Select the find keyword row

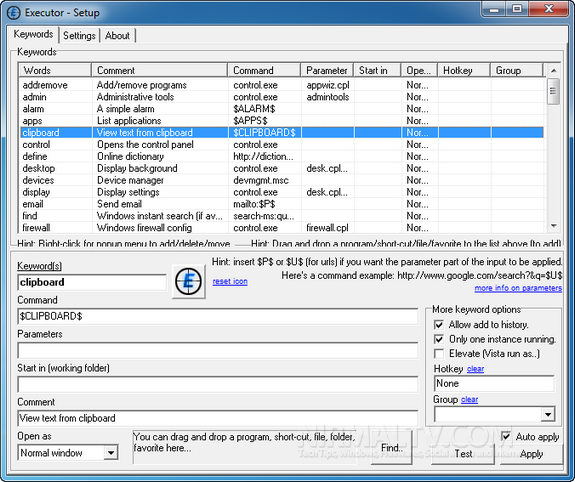click(x=282, y=216)
